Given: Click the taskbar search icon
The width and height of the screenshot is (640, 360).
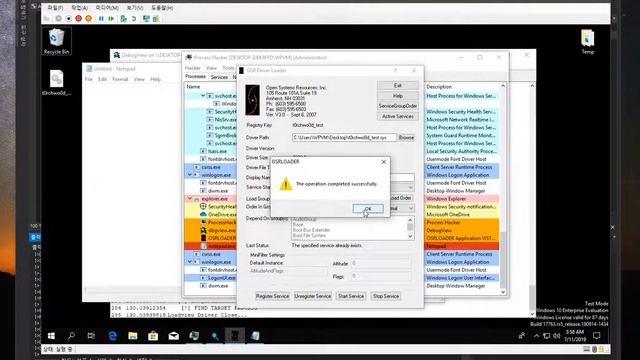Looking at the screenshot, I should coord(71,336).
